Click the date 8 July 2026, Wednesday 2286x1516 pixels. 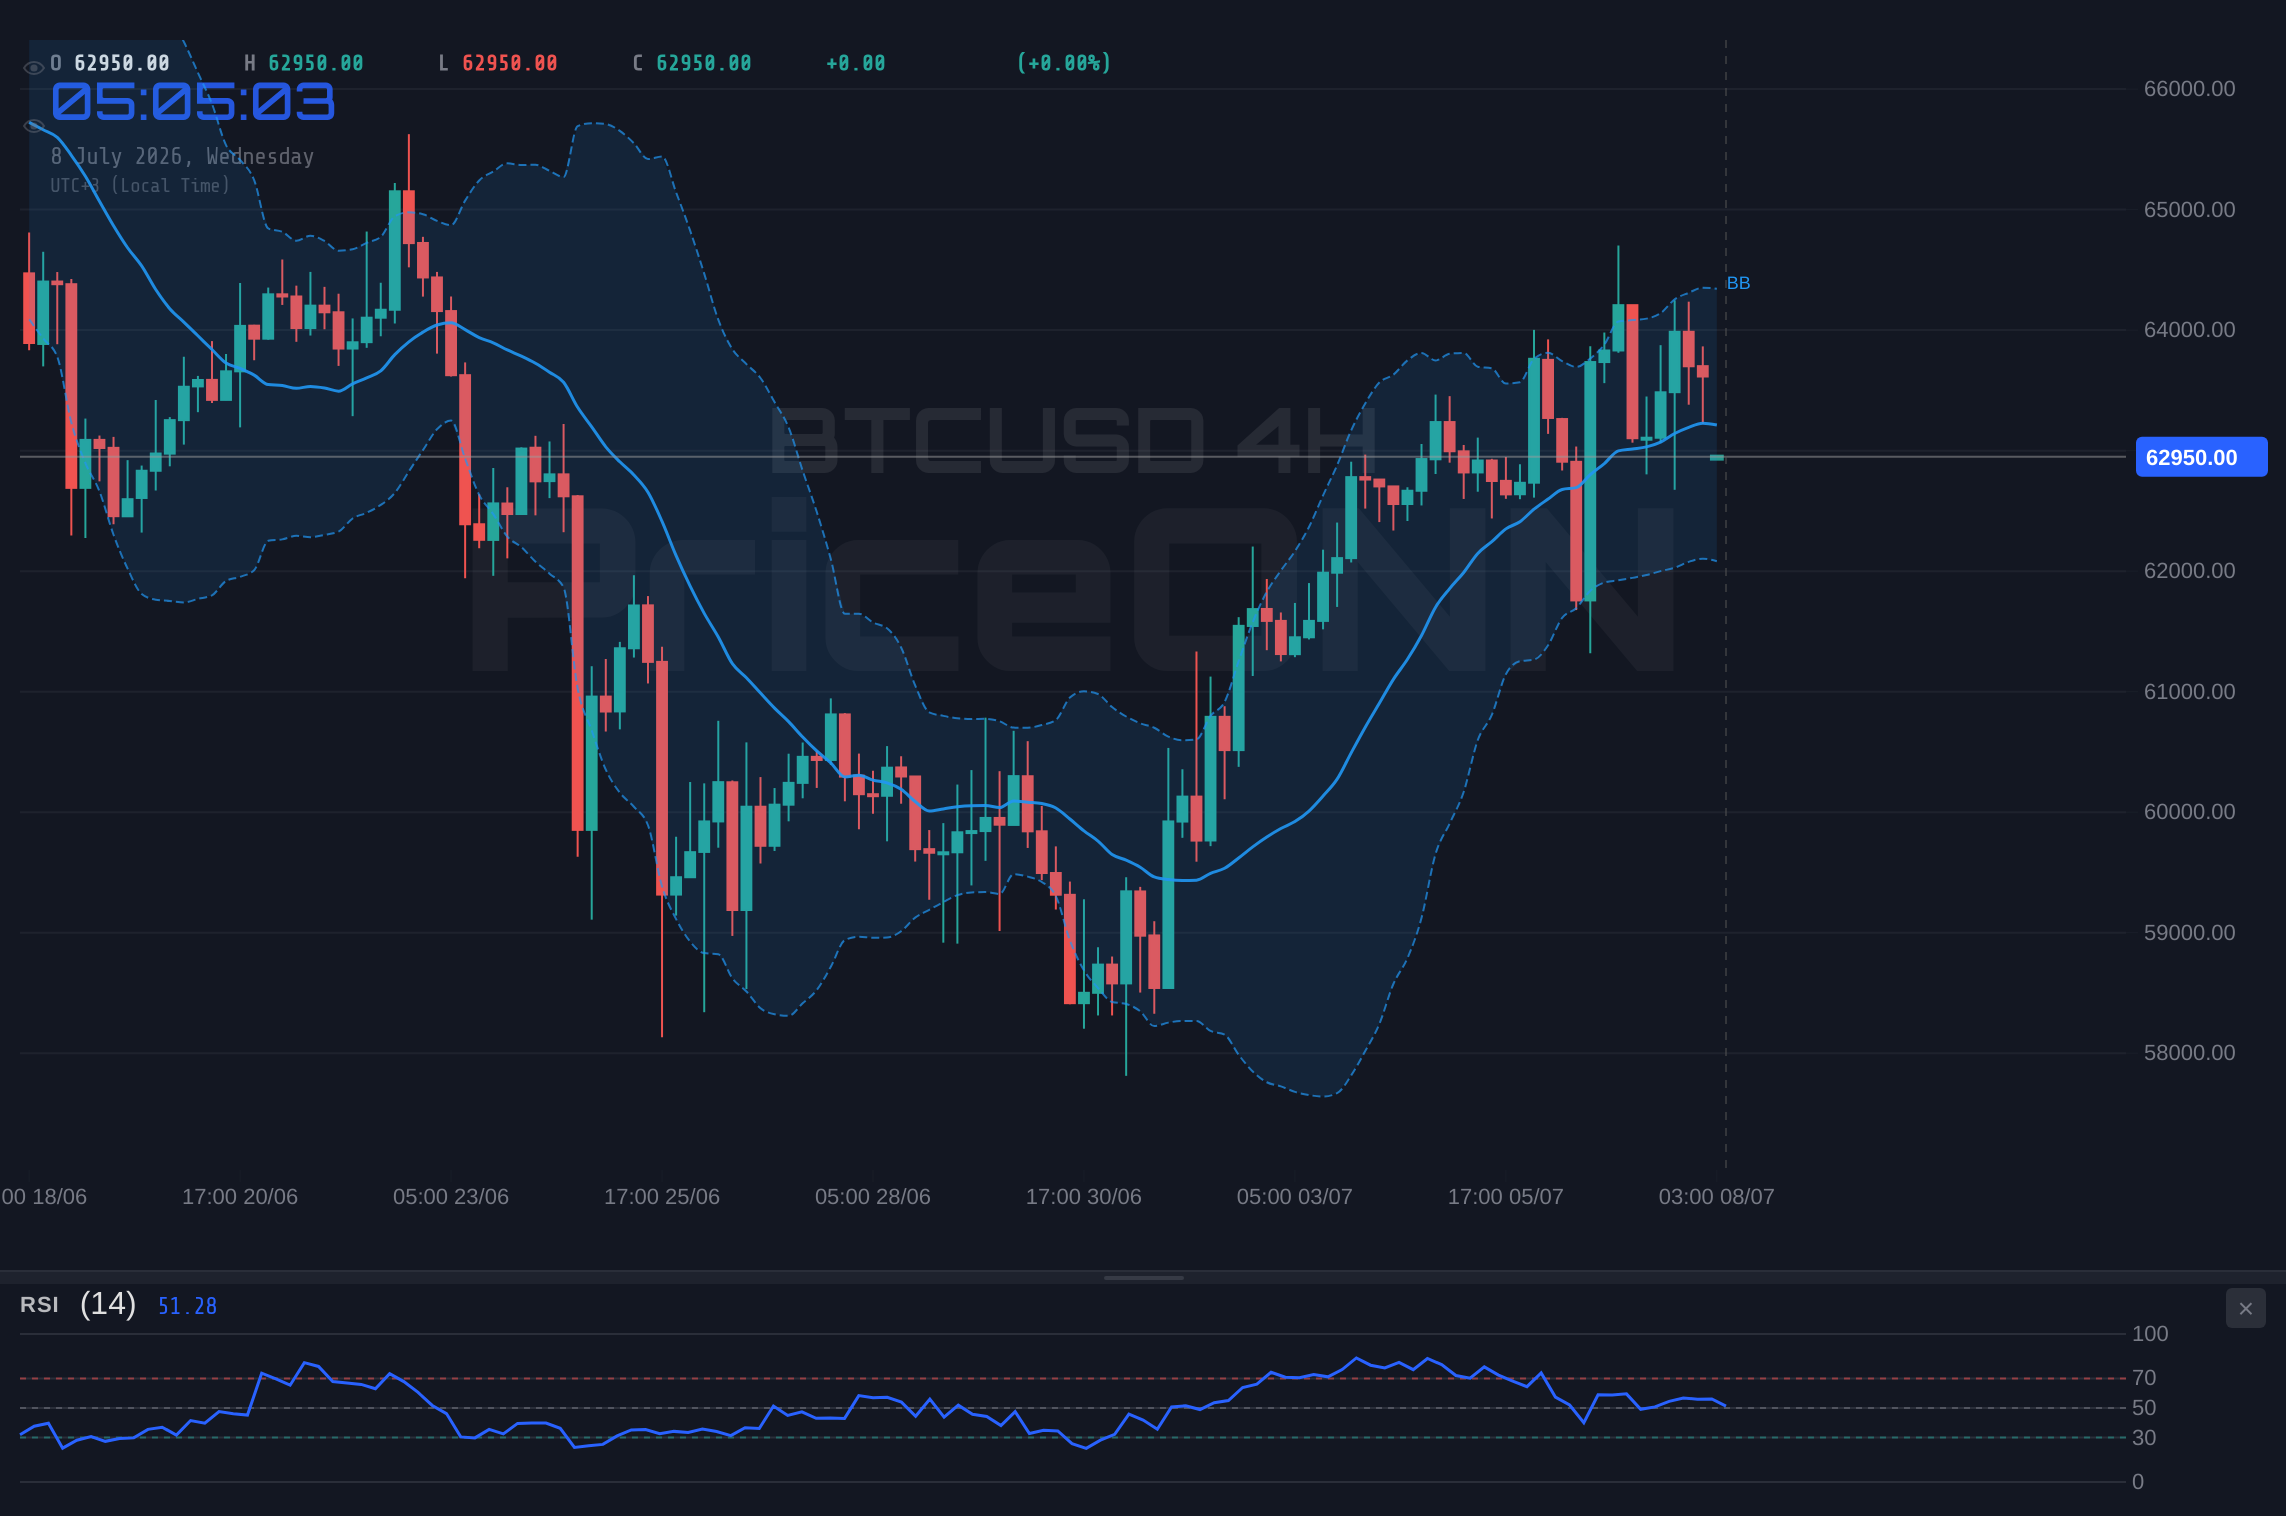[182, 157]
